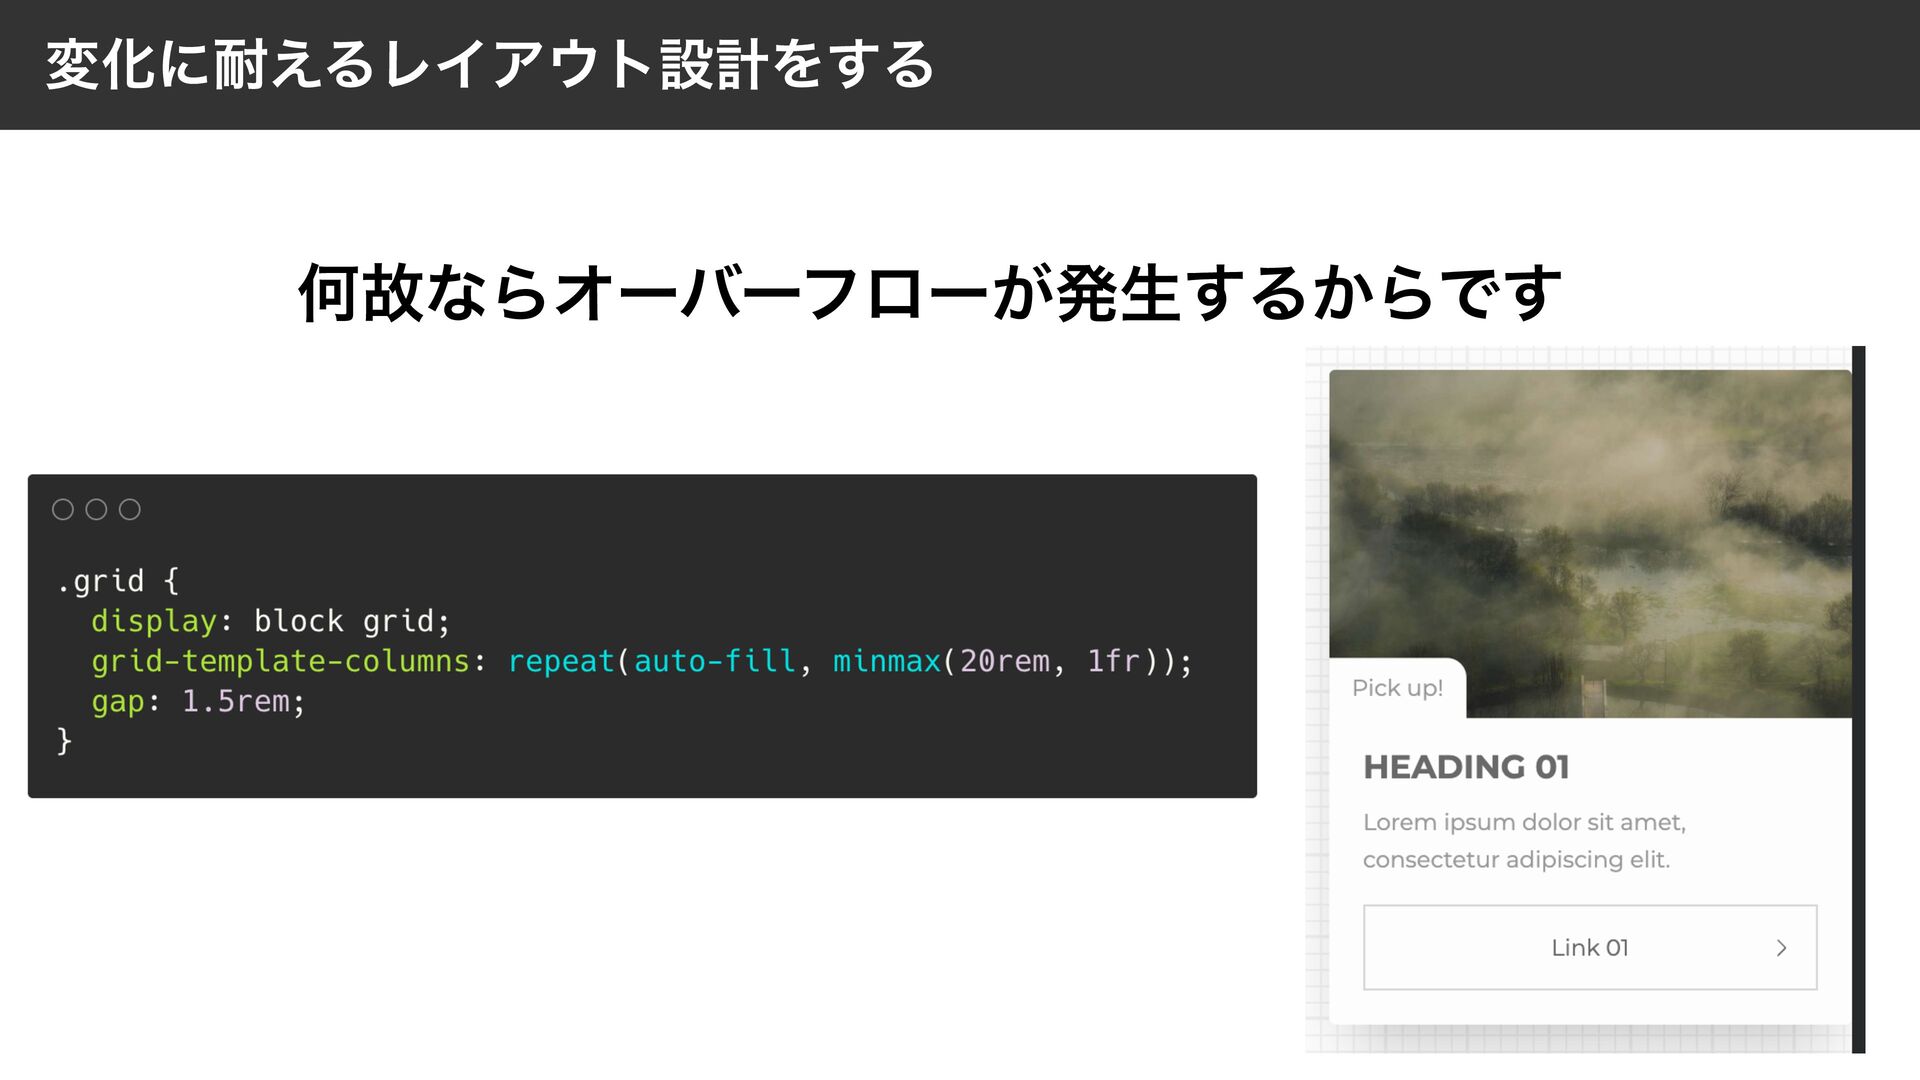Click the grid-template-columns property name
This screenshot has width=1920, height=1080.
pos(280,661)
